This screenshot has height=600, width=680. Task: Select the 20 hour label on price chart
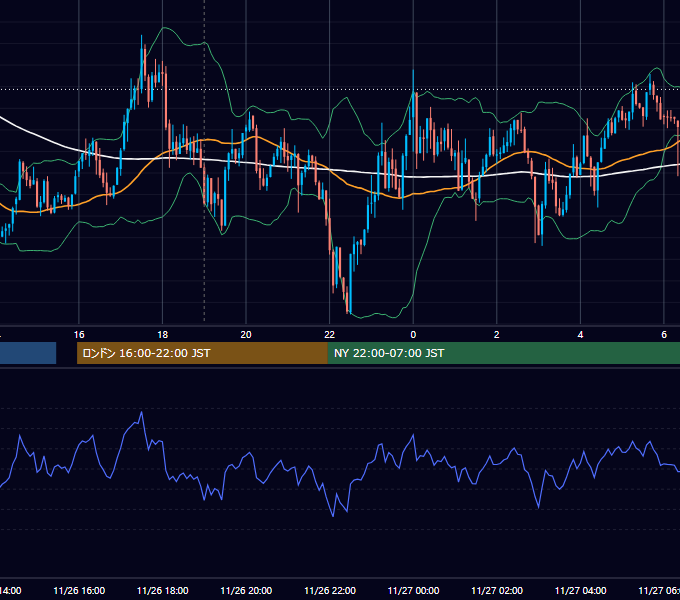point(246,335)
